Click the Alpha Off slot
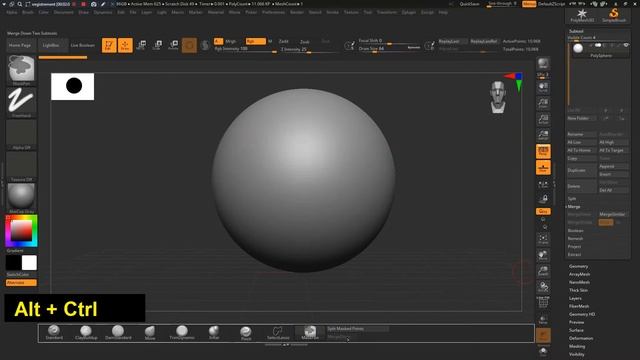This screenshot has height=360, width=640. (21, 134)
